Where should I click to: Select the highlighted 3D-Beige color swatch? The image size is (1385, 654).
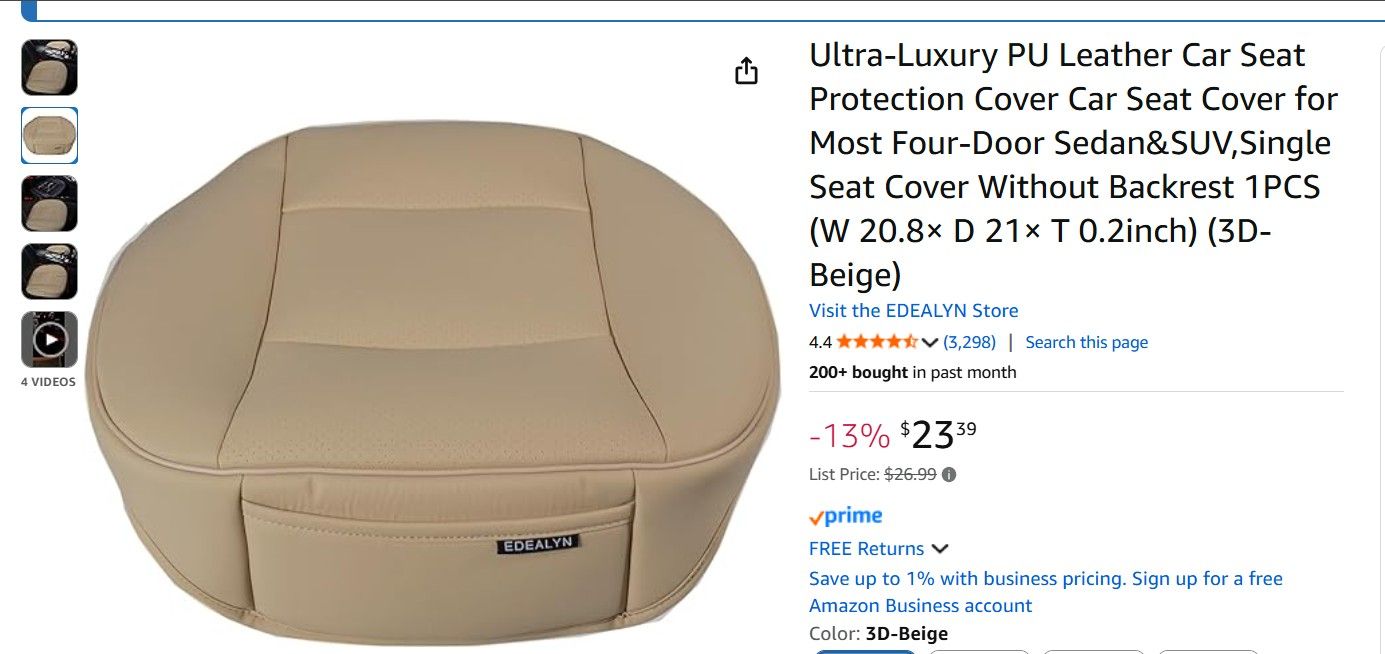coord(865,651)
